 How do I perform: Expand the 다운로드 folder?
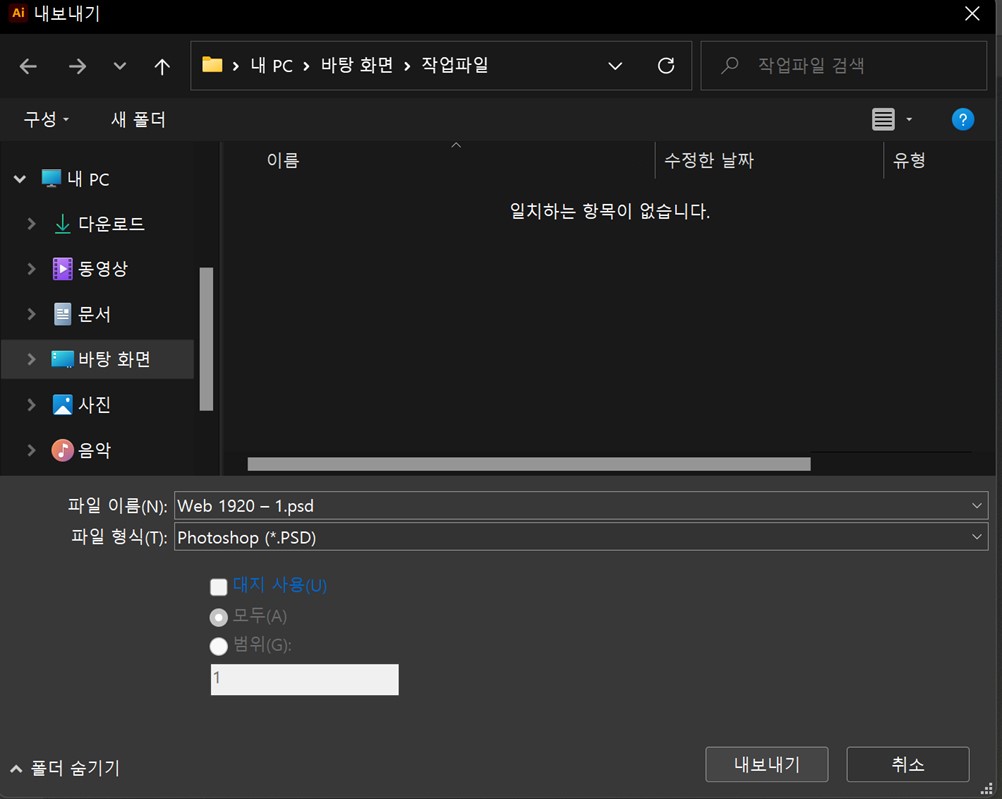(31, 224)
